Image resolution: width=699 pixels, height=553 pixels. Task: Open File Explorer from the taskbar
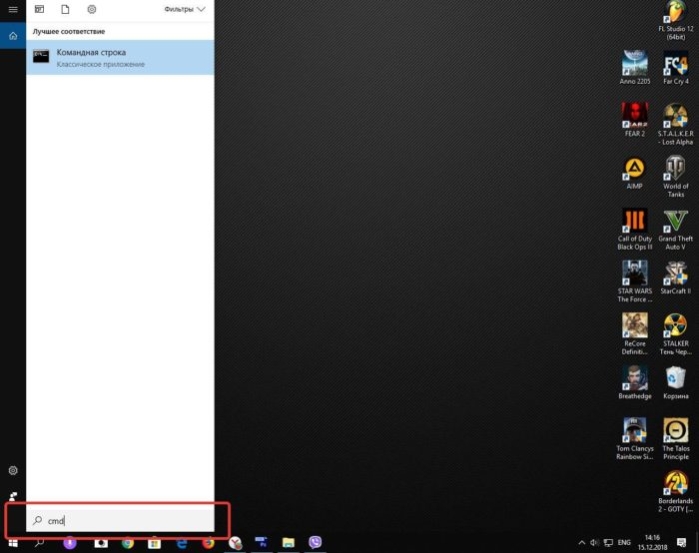point(288,543)
